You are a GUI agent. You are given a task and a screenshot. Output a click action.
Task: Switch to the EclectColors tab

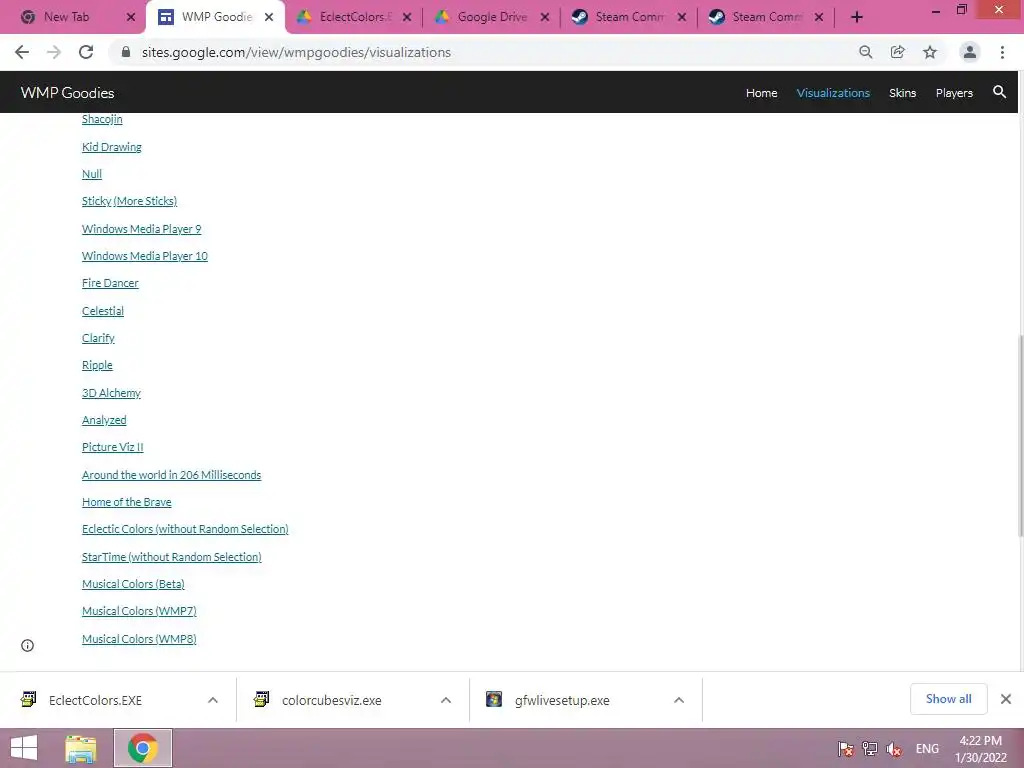[353, 17]
